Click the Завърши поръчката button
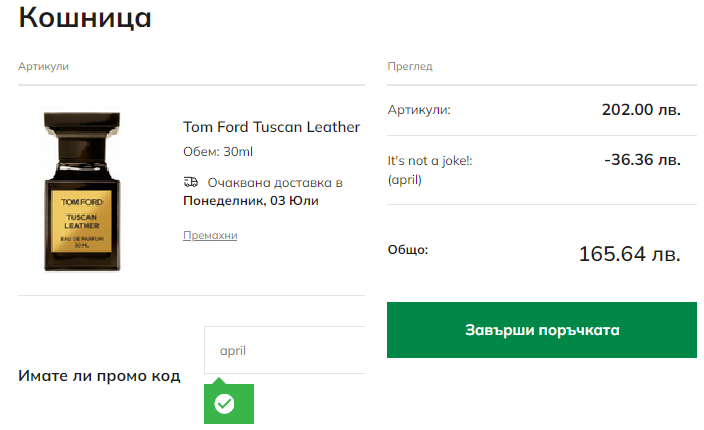Screen dimensions: 704x430 [541, 330]
